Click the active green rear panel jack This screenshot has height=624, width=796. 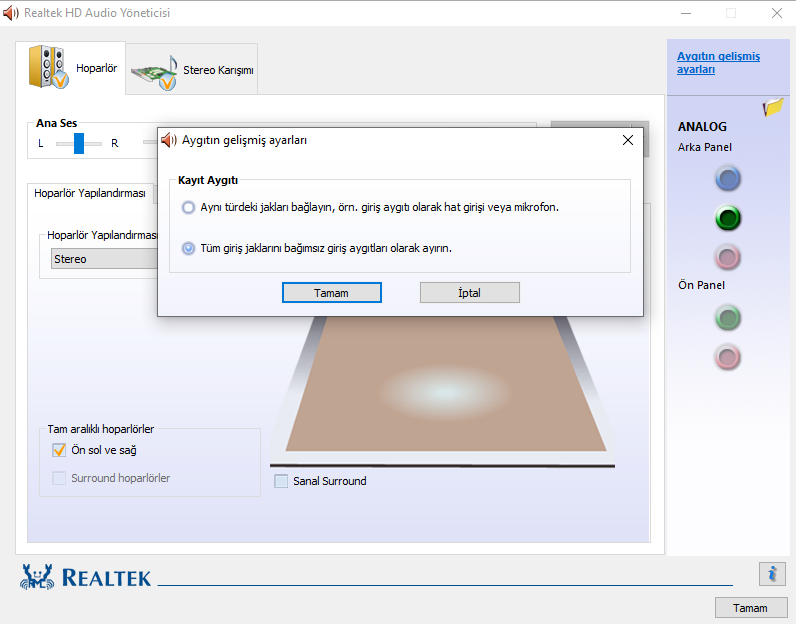click(x=727, y=218)
